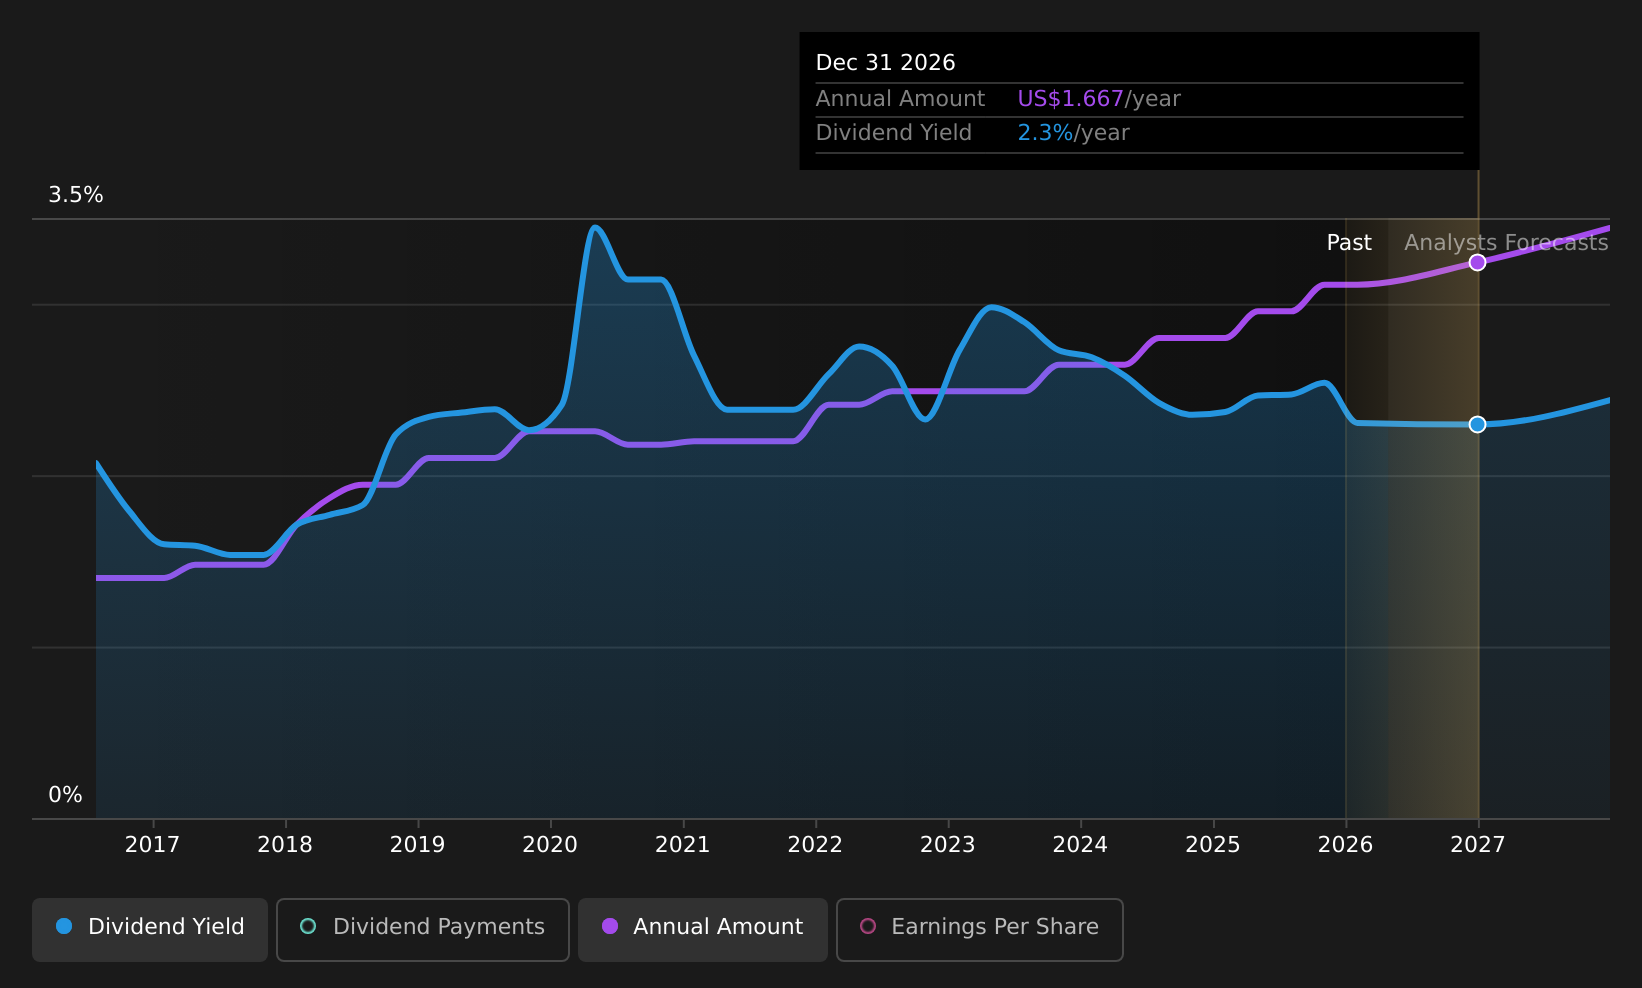The image size is (1642, 988).
Task: Click the 2018 x-axis label
Action: (285, 845)
